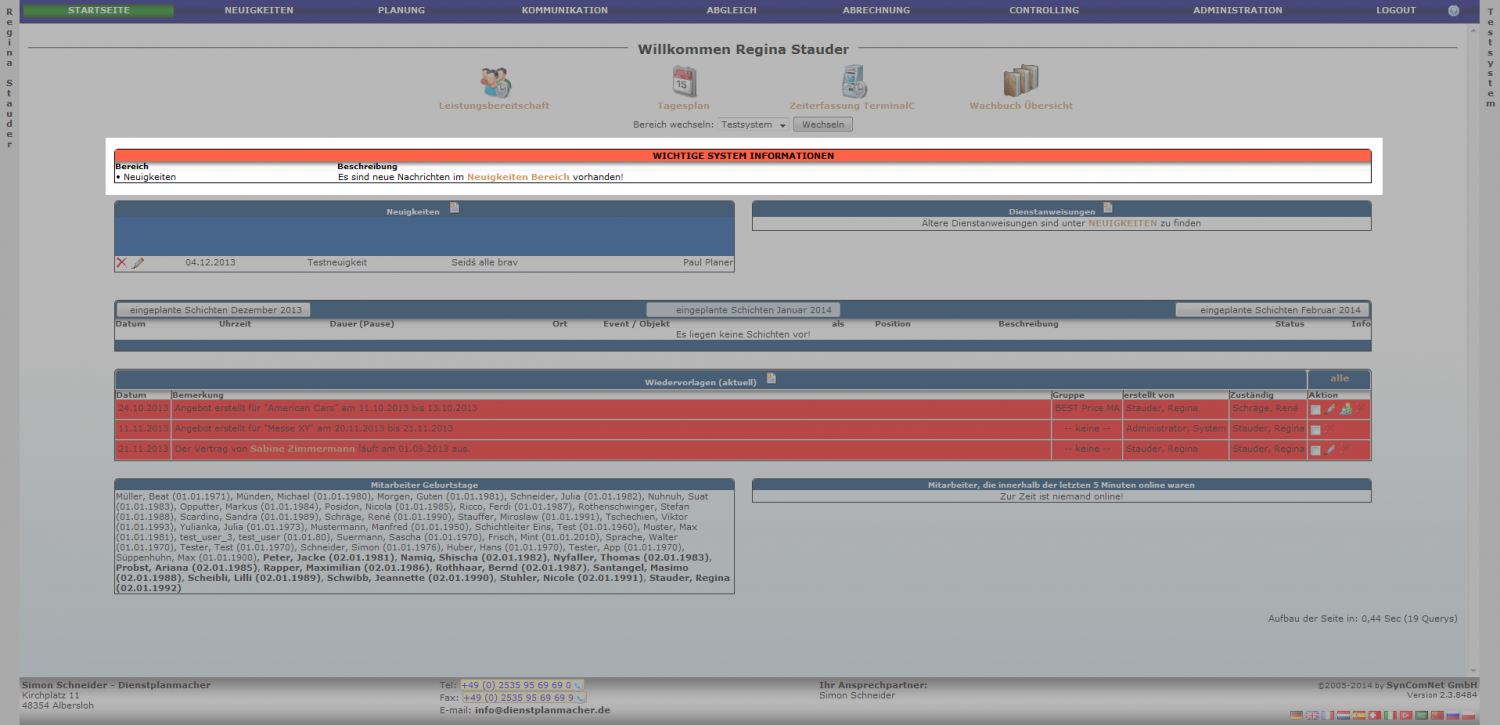
Task: Select date 04.12.2013 in Neuigkeiten
Action: [x=210, y=263]
